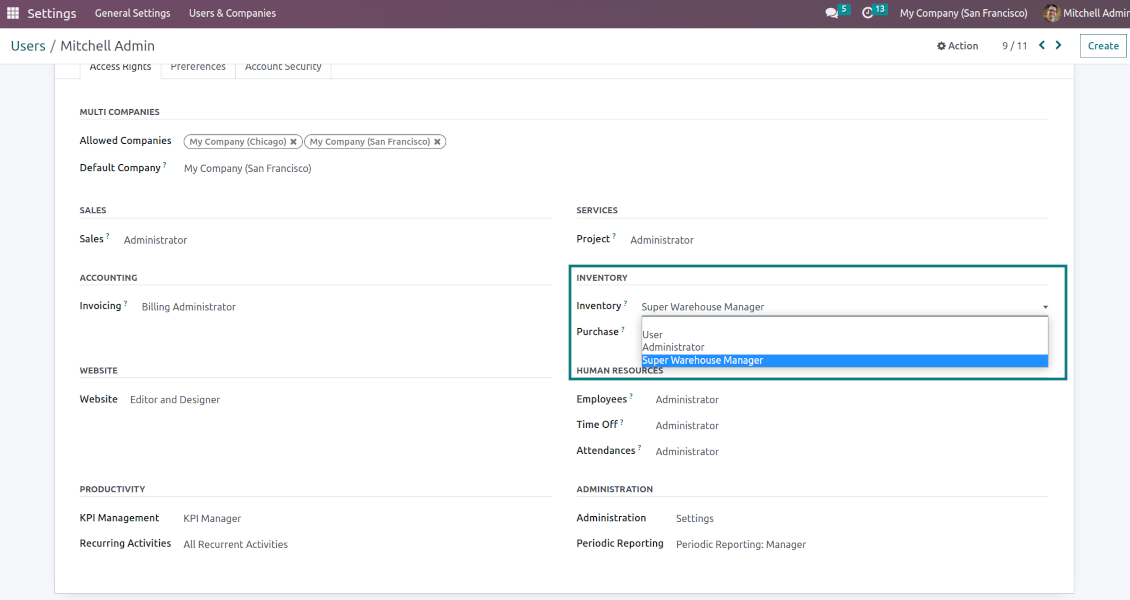Navigate to Users breadcrumb link
1130x600 pixels.
28,46
